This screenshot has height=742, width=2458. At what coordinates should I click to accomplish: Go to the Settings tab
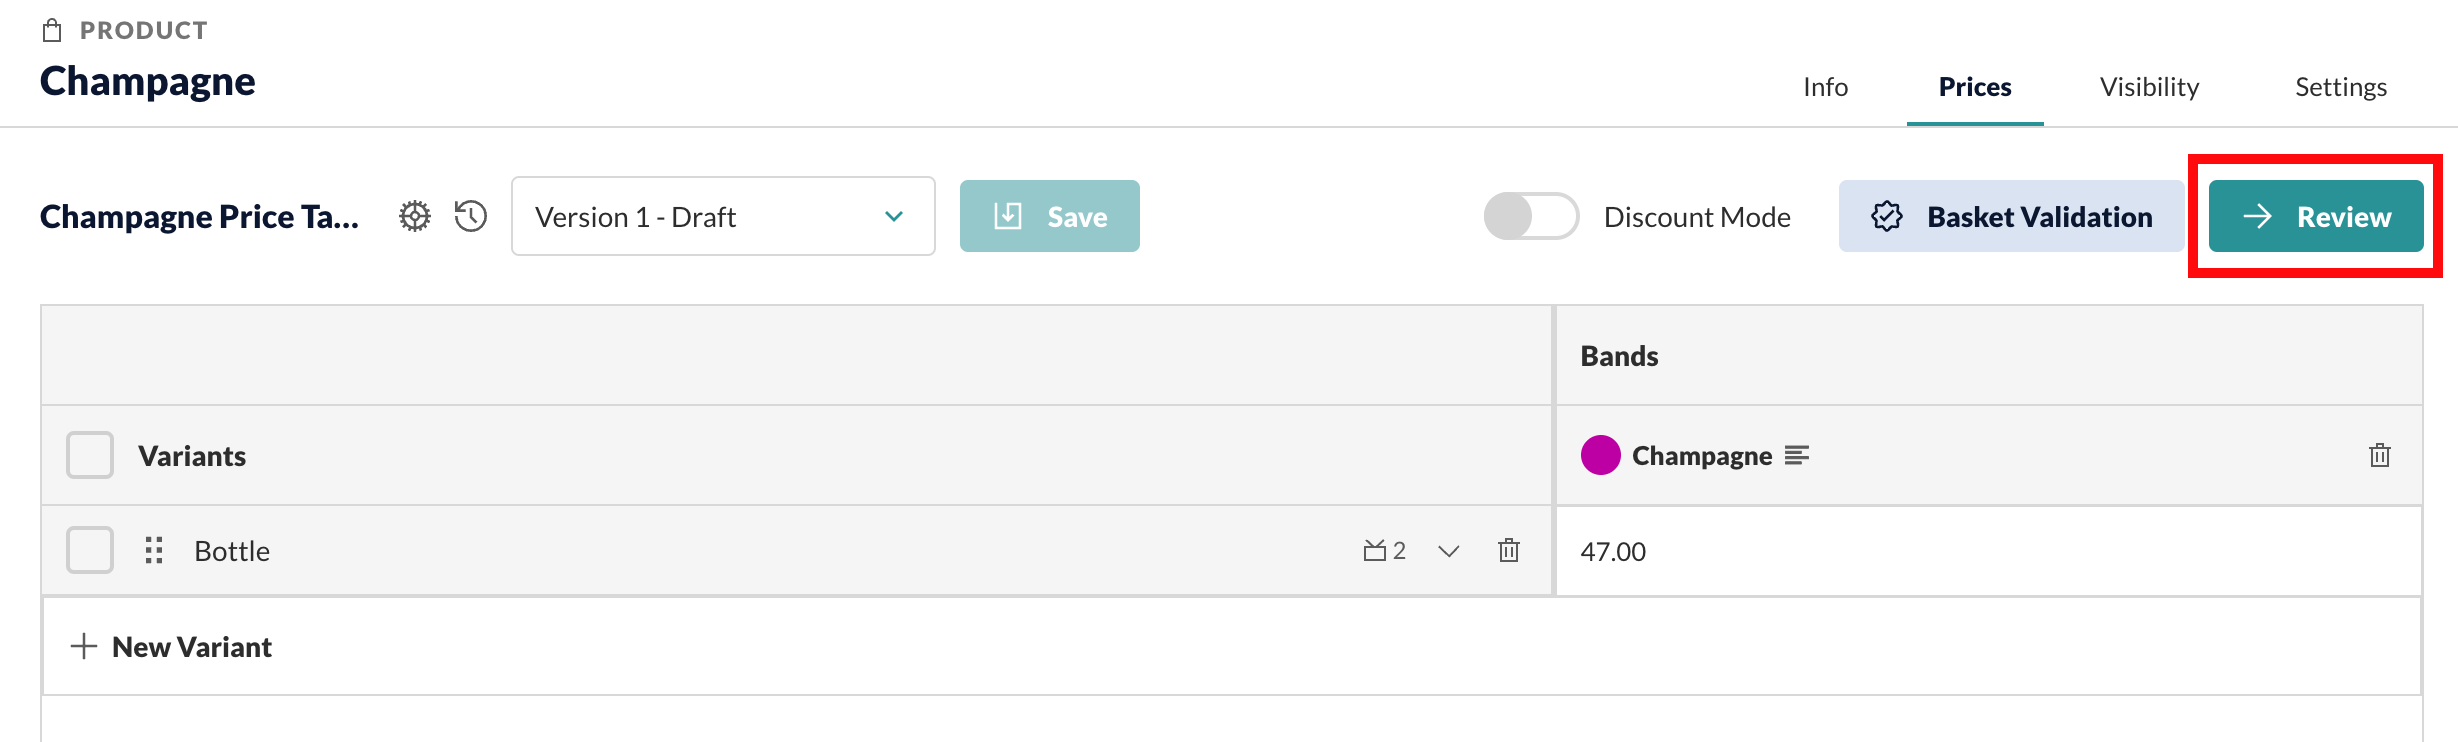pyautogui.click(x=2341, y=87)
